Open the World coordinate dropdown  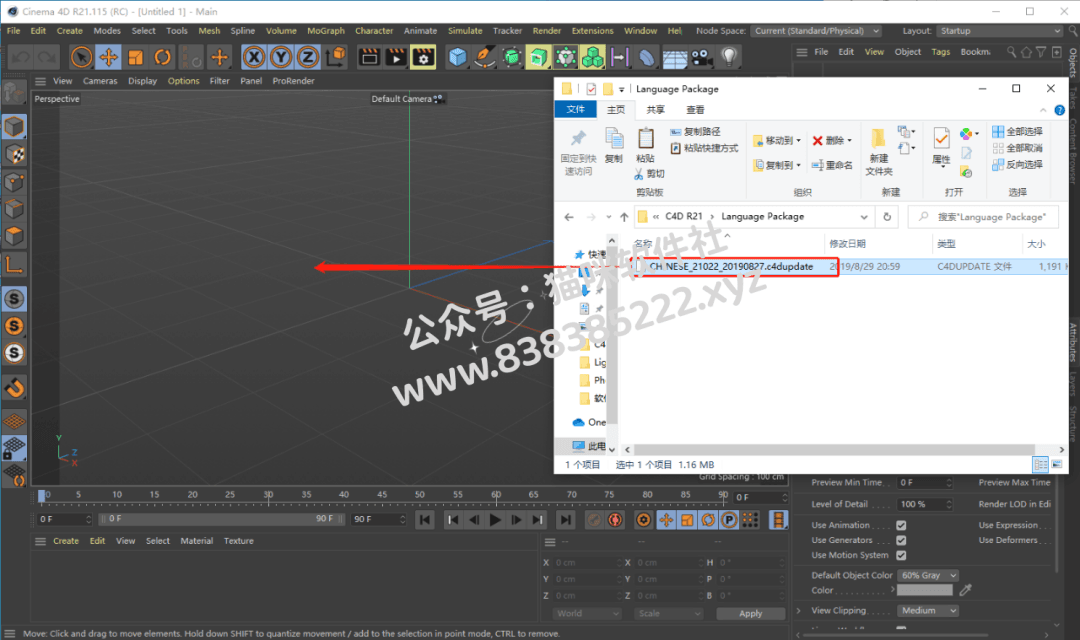pyautogui.click(x=588, y=614)
